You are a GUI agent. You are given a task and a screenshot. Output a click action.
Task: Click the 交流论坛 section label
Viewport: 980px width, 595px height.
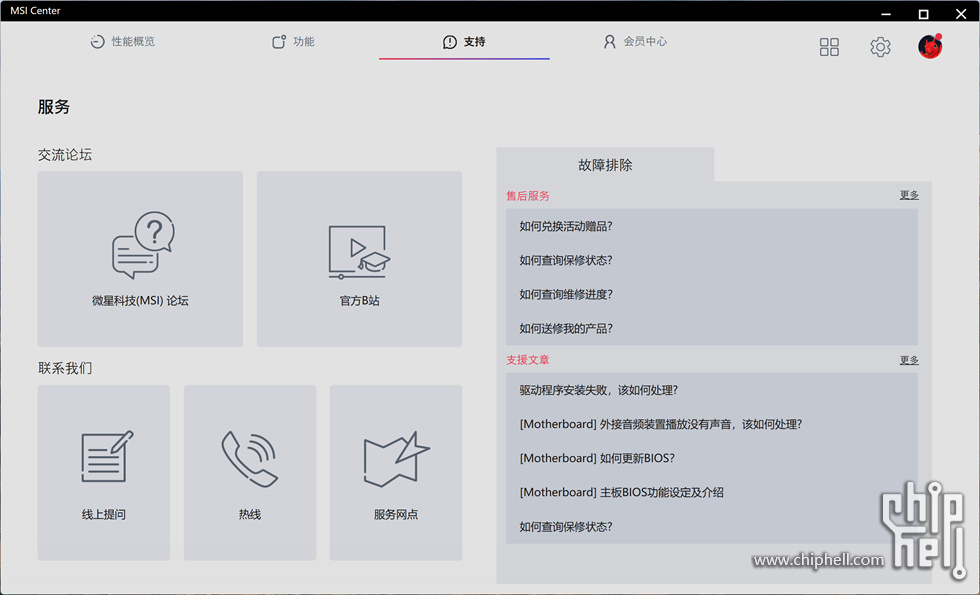pyautogui.click(x=65, y=155)
